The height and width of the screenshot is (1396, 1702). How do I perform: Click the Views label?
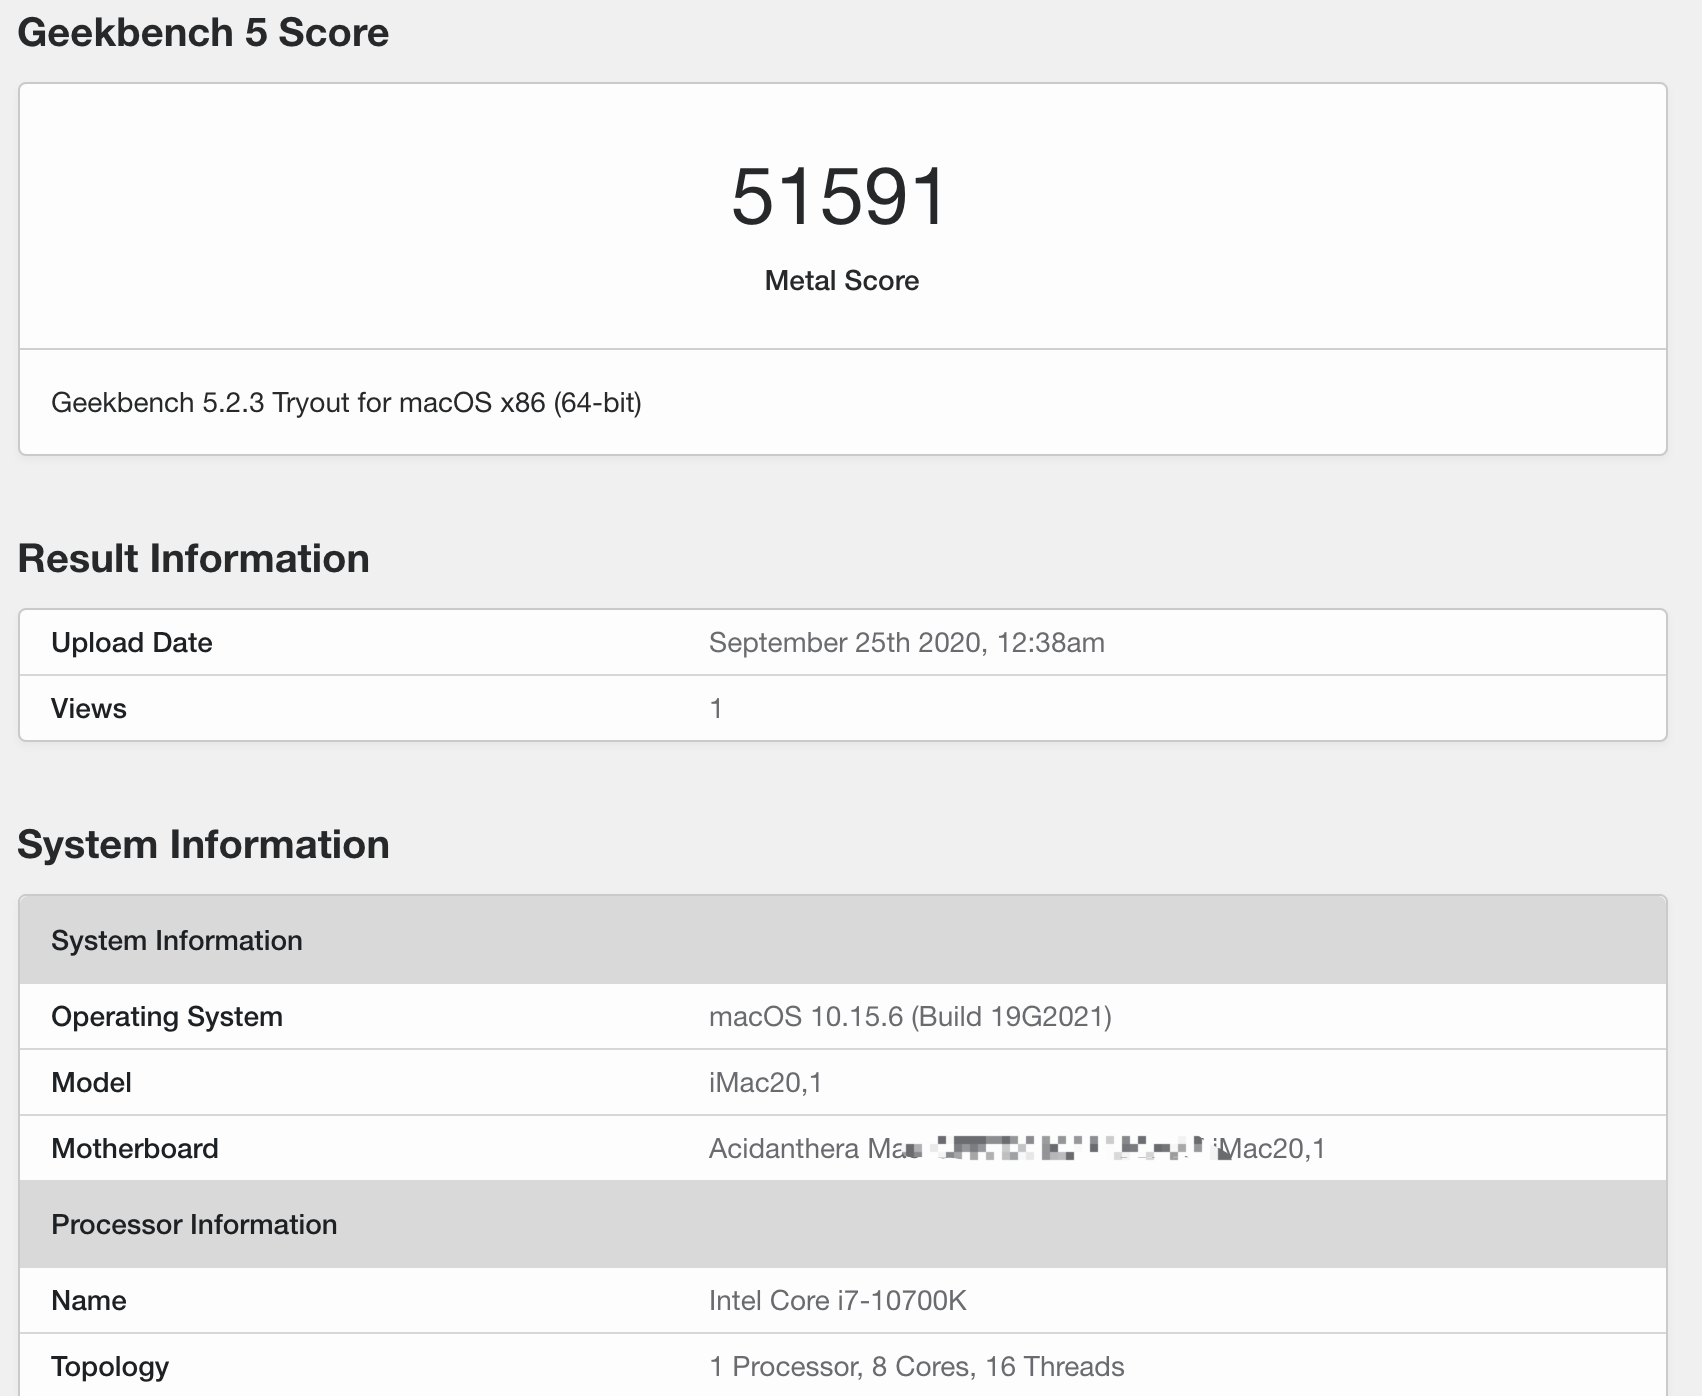click(89, 709)
